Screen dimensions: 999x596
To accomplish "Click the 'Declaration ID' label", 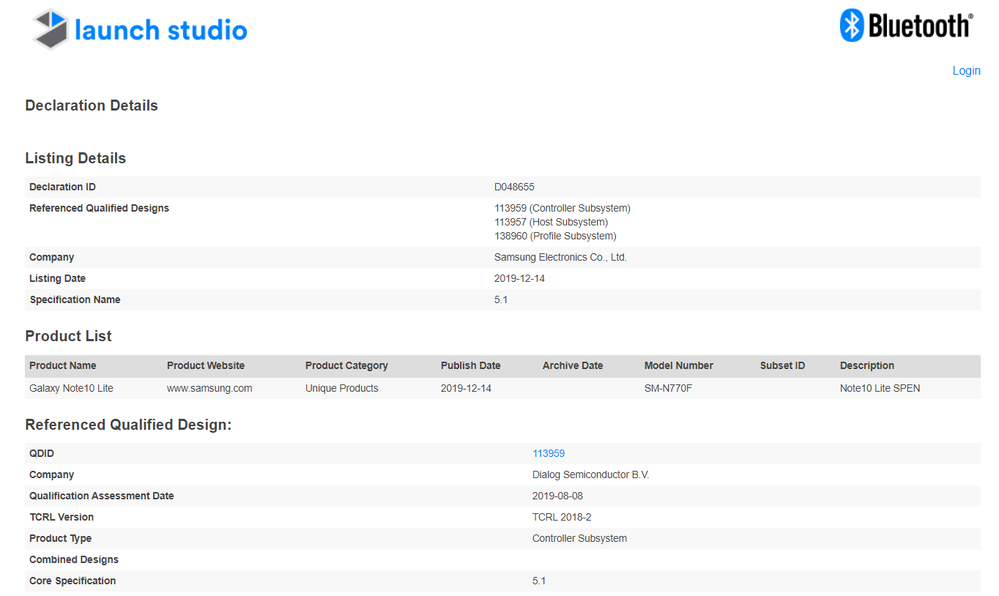I will pos(62,187).
